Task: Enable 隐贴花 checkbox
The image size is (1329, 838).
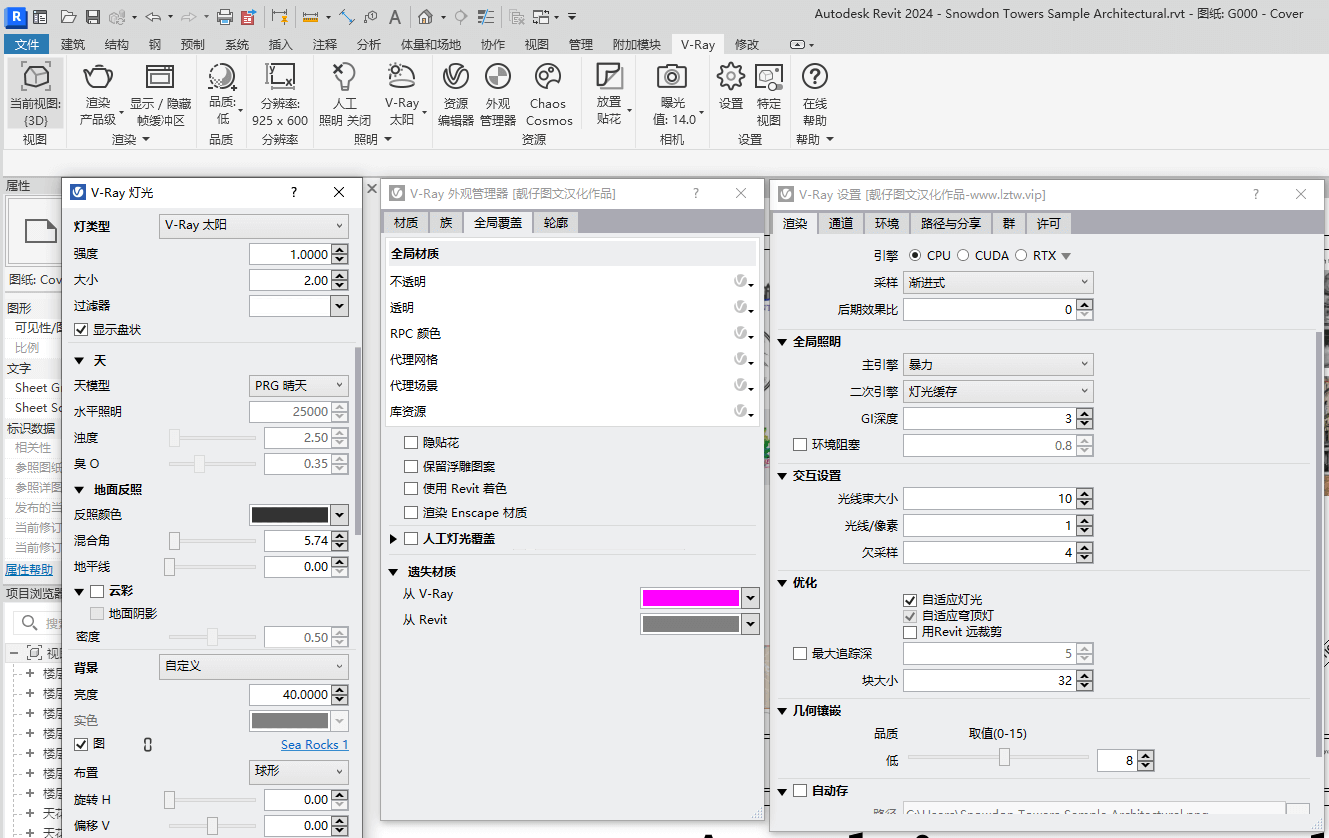Action: [x=411, y=442]
